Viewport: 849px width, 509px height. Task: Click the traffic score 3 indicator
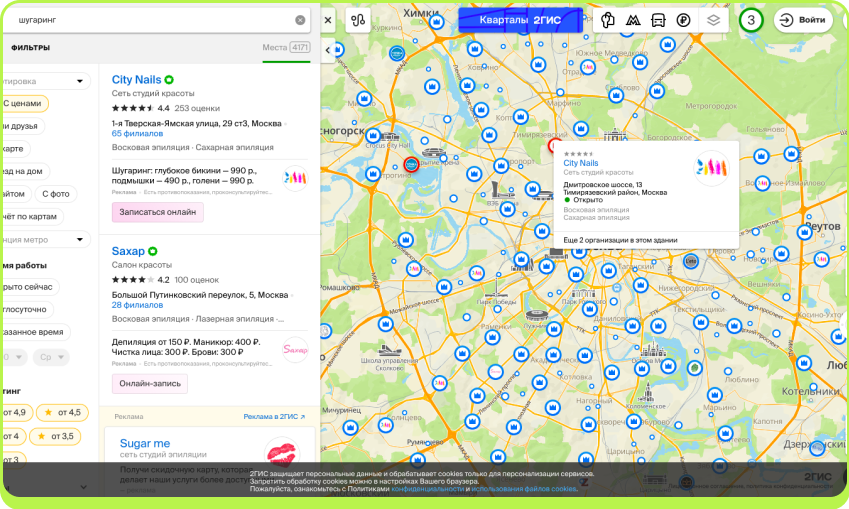(751, 20)
